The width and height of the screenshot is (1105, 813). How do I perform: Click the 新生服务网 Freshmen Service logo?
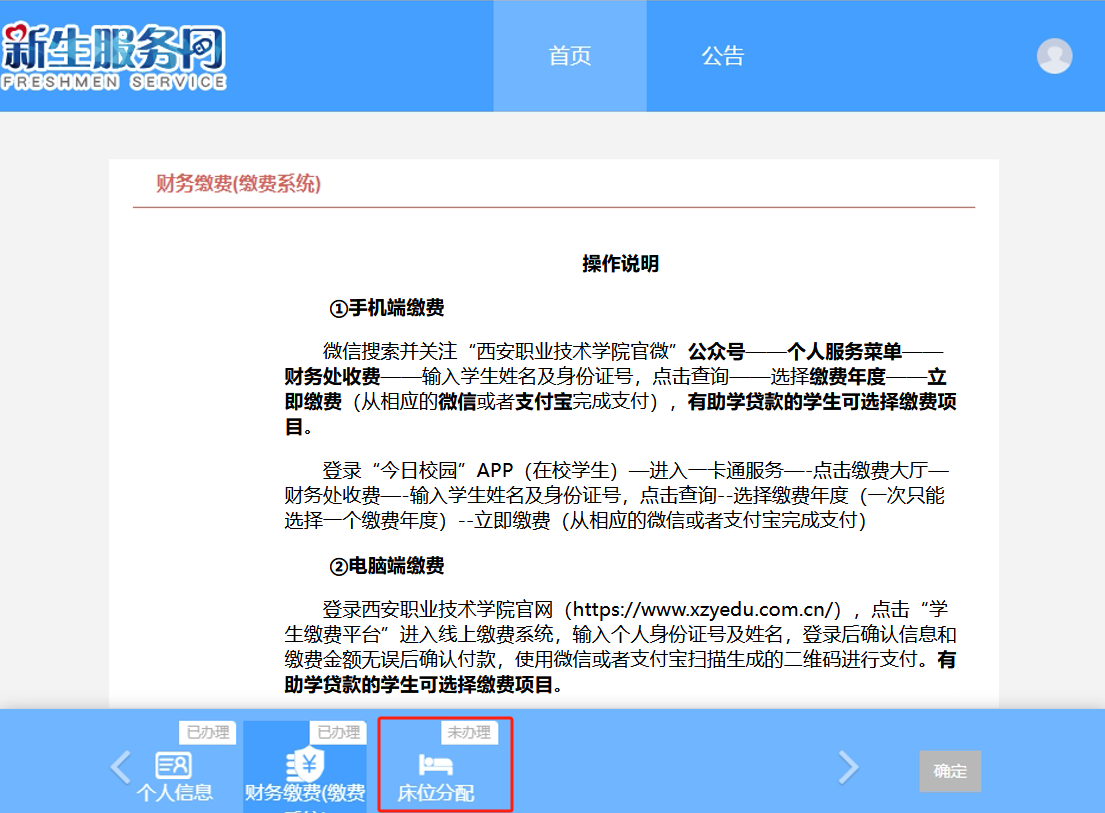point(113,57)
